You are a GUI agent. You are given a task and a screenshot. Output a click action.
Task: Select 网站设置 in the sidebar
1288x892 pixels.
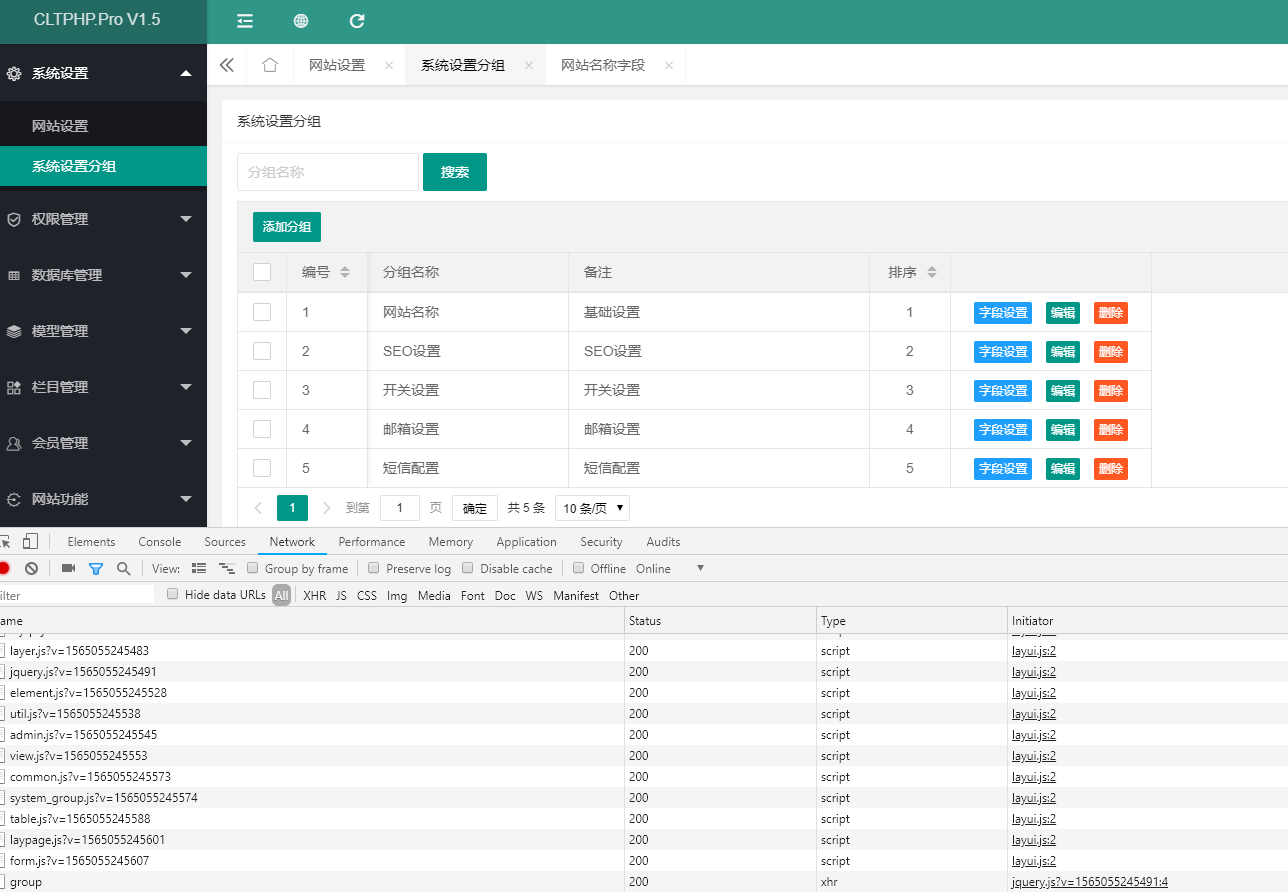(x=103, y=126)
